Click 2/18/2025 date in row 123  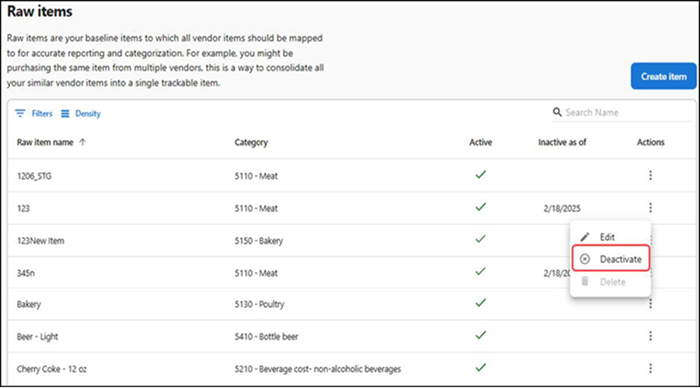(x=562, y=208)
